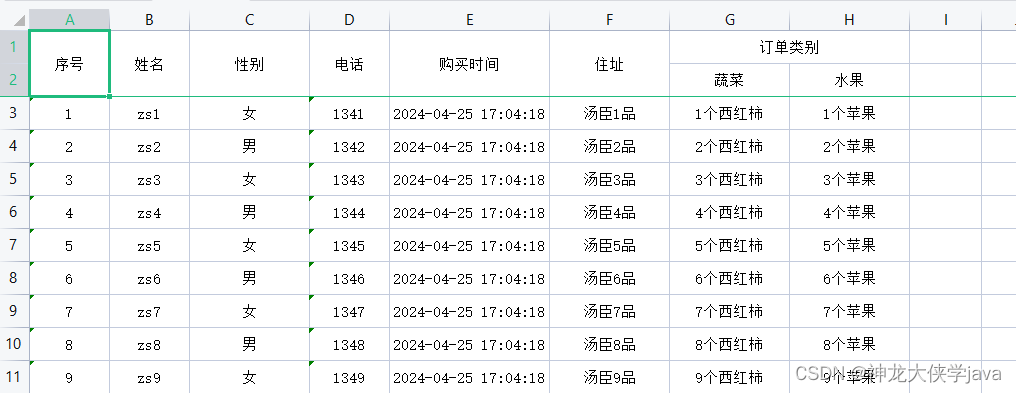Click the merged 订单类别 header cell
1016x393 pixels.
(789, 47)
